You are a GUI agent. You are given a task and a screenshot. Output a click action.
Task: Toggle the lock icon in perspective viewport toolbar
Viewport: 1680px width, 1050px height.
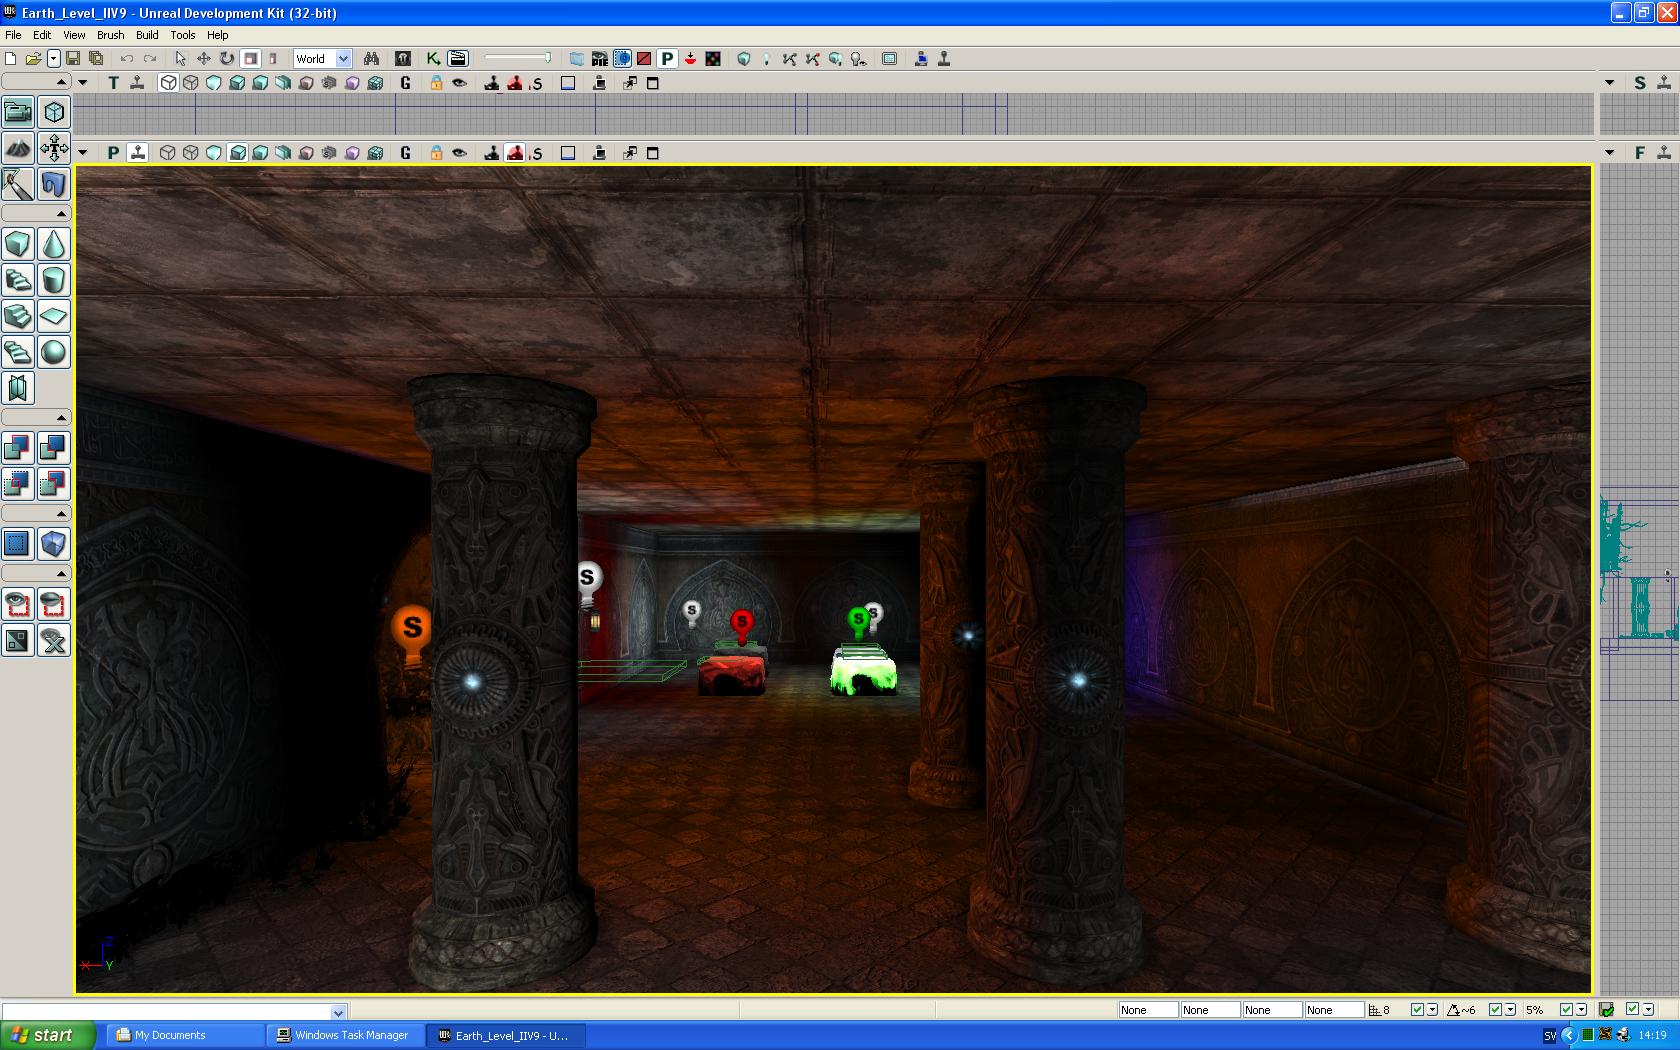436,153
